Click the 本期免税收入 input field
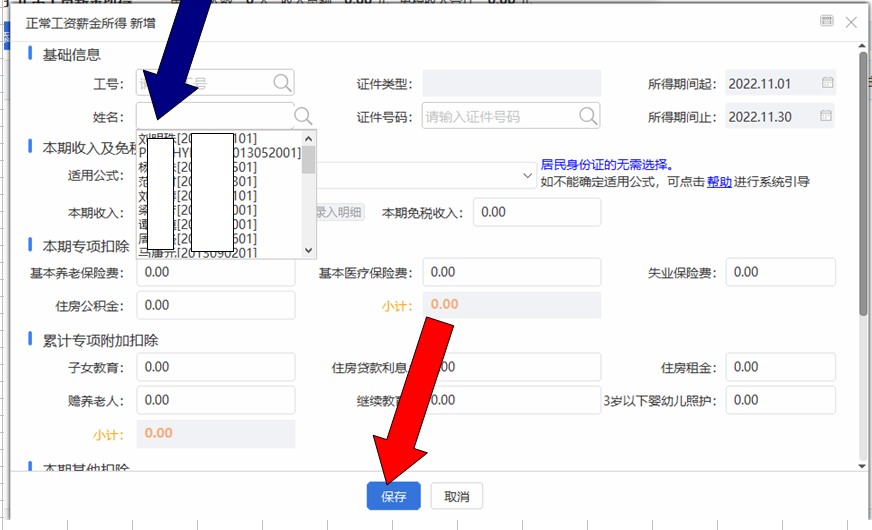This screenshot has height=530, width=872. (x=537, y=212)
